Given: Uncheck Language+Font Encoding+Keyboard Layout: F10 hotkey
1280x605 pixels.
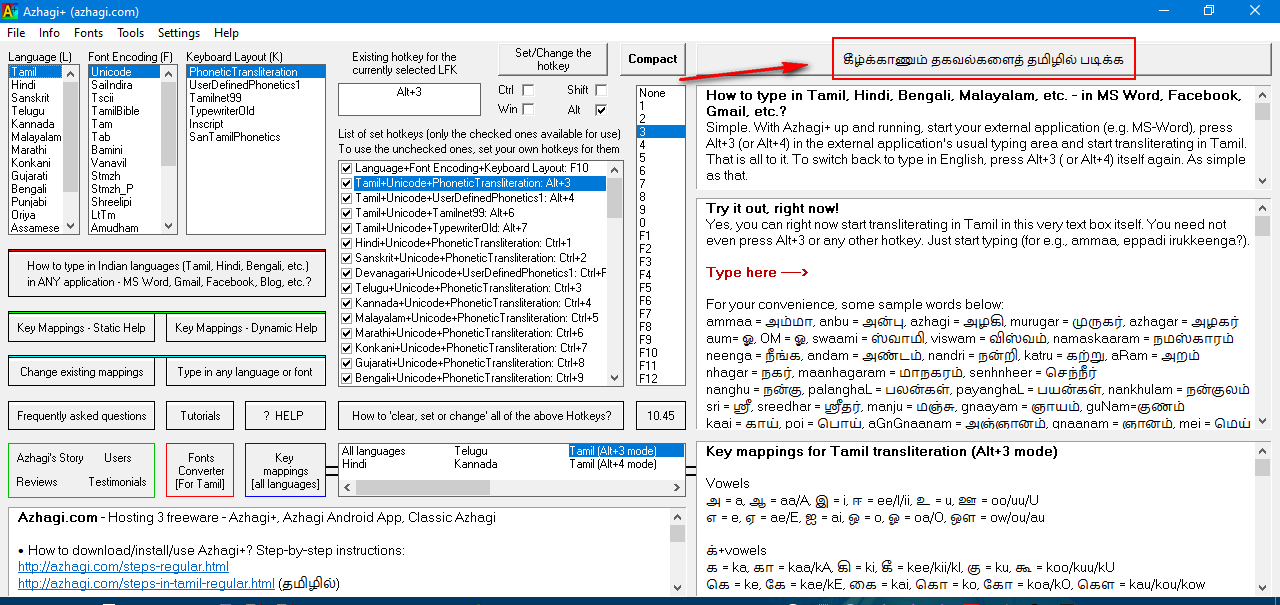Looking at the screenshot, I should [346, 168].
